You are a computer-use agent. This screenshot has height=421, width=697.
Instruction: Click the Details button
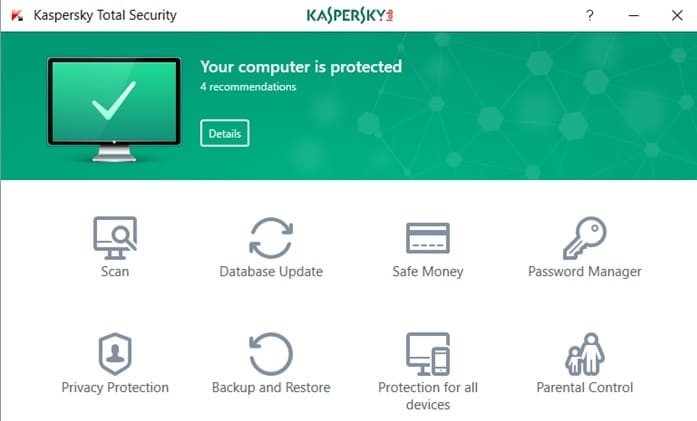coord(224,133)
